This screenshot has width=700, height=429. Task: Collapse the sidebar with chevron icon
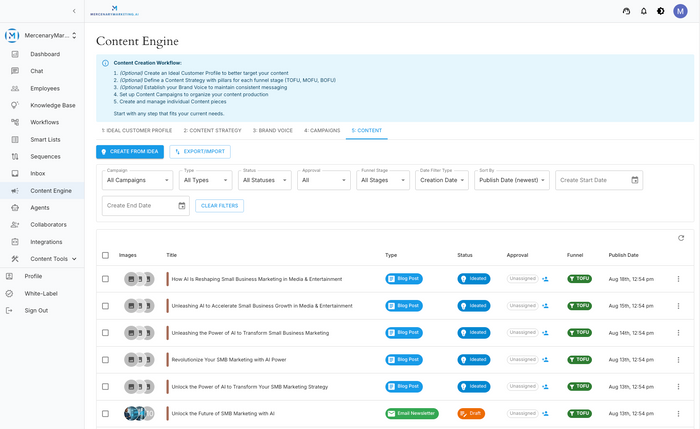click(x=74, y=11)
